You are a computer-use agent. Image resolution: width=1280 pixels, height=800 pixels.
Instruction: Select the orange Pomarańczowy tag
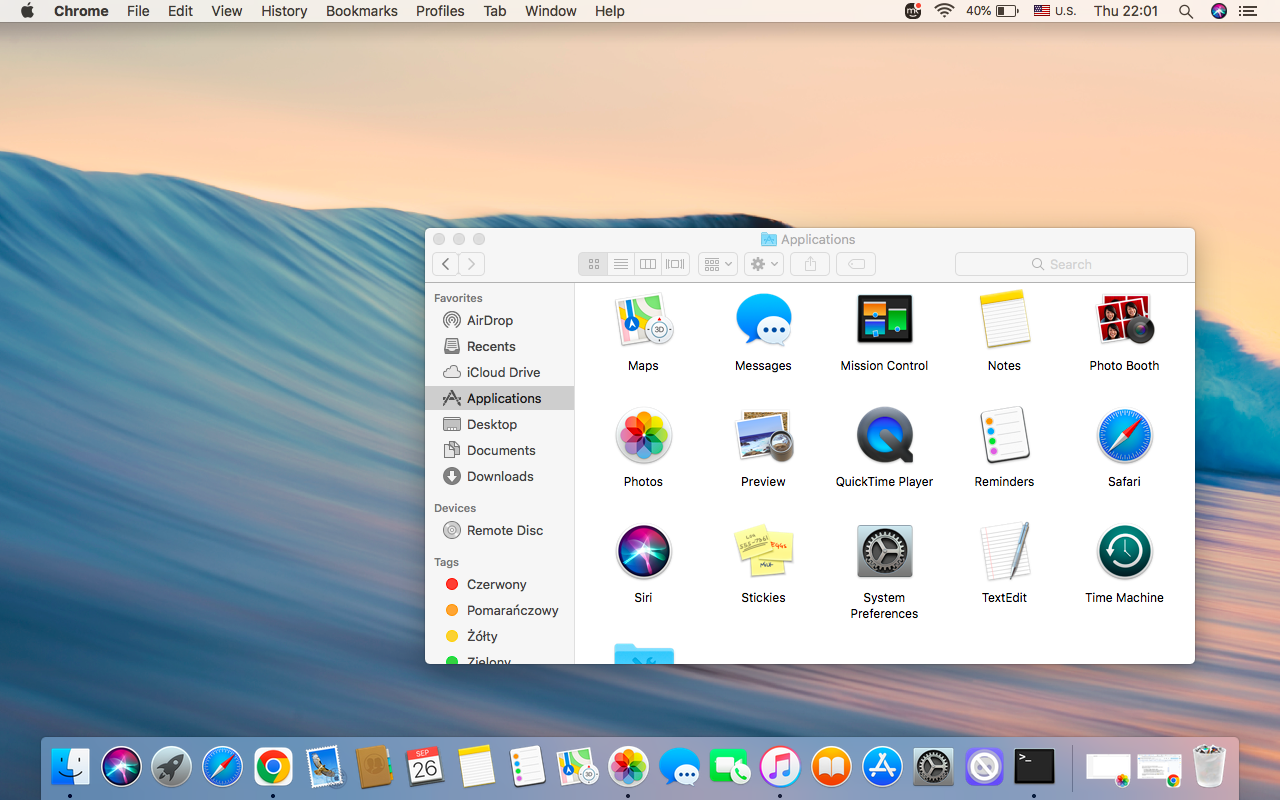click(502, 610)
